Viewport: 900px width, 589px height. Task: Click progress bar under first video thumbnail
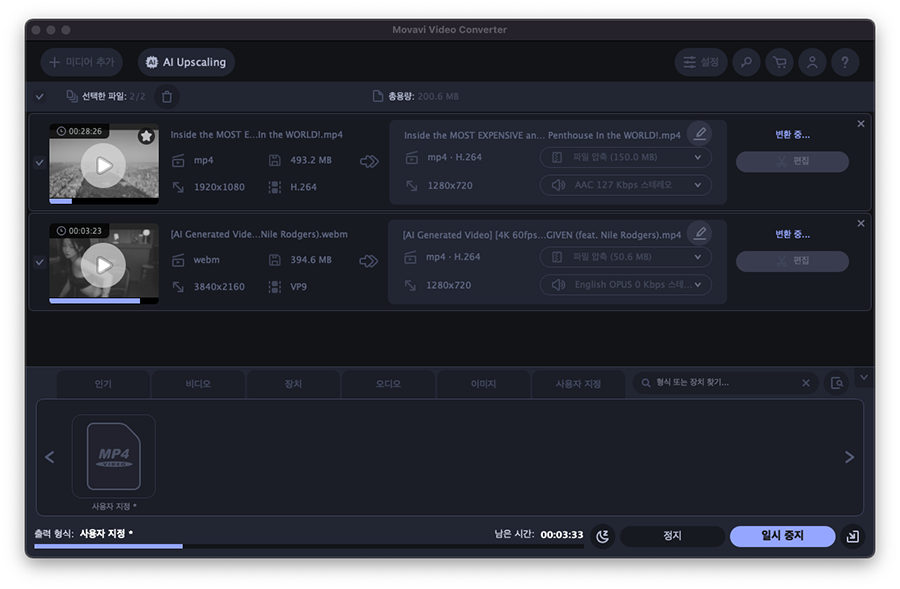tap(104, 202)
